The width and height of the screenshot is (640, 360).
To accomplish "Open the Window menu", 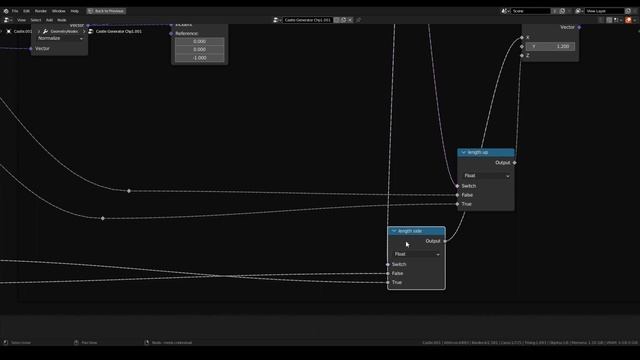I will (x=58, y=11).
